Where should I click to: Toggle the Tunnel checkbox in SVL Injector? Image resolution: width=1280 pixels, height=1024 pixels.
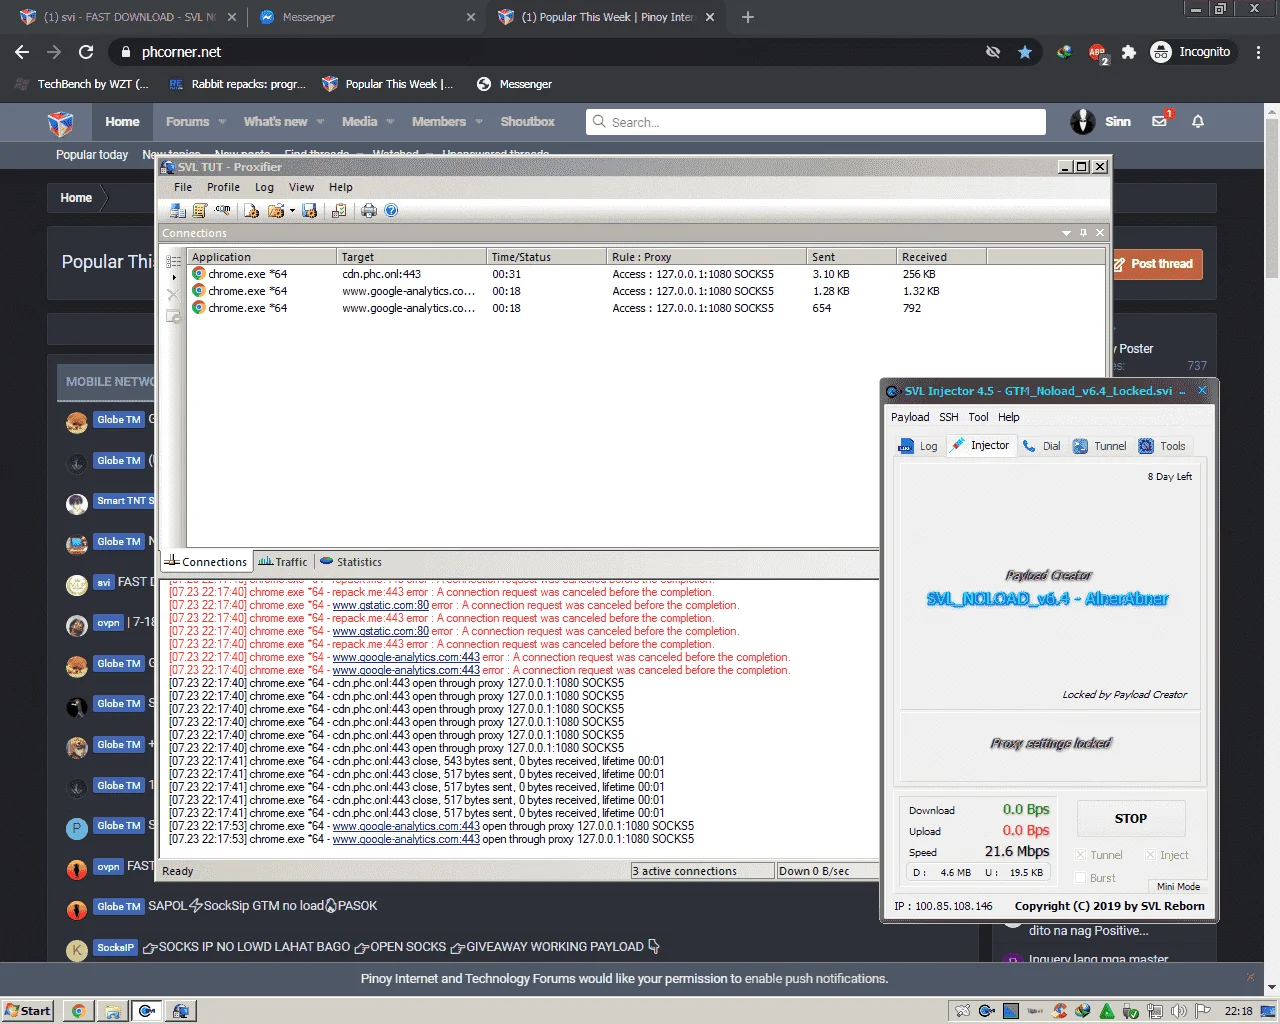[1081, 855]
